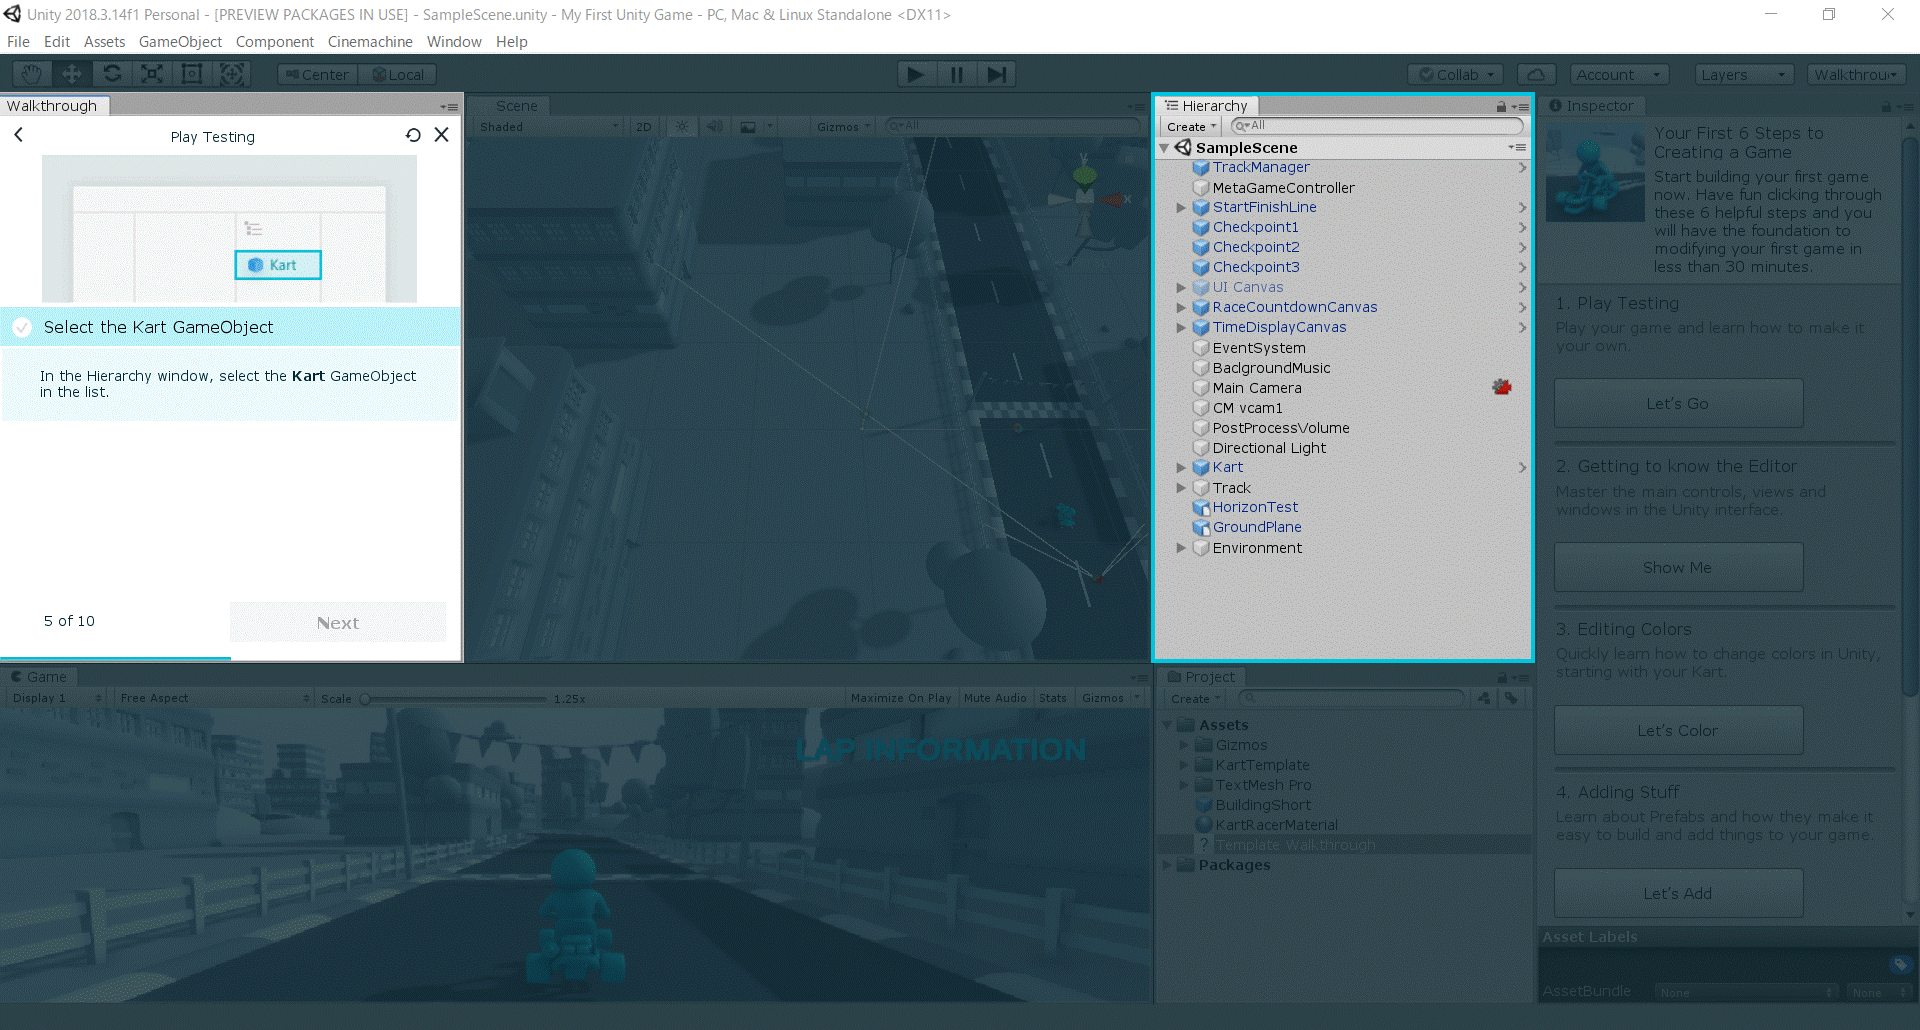Click the Next button in Walkthrough
1920x1030 pixels.
point(338,622)
